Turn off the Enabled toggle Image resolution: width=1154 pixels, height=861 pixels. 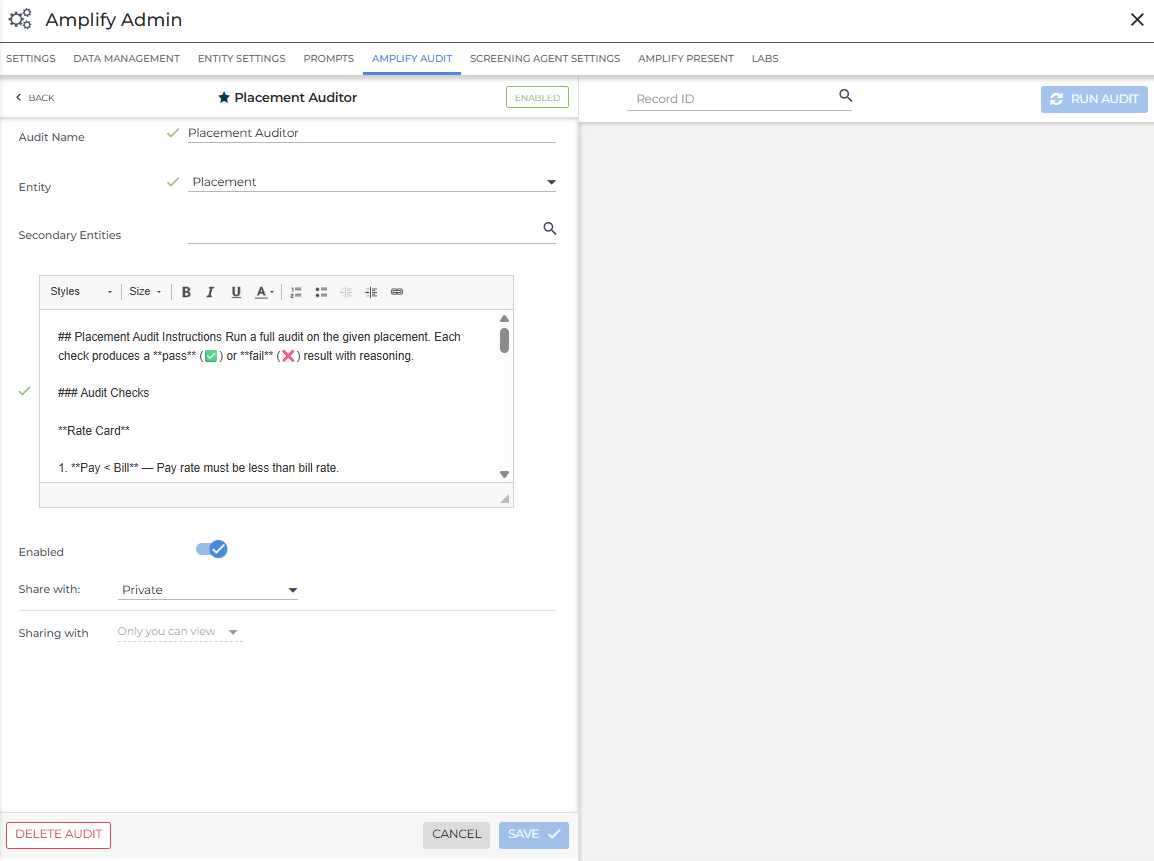[212, 549]
